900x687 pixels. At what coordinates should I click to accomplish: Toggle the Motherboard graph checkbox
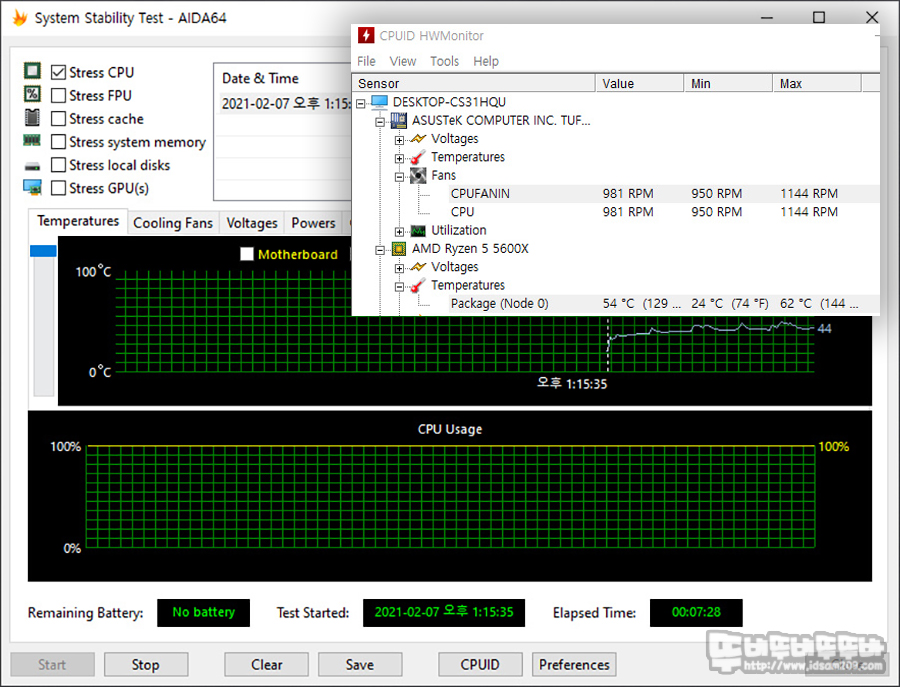coord(247,254)
